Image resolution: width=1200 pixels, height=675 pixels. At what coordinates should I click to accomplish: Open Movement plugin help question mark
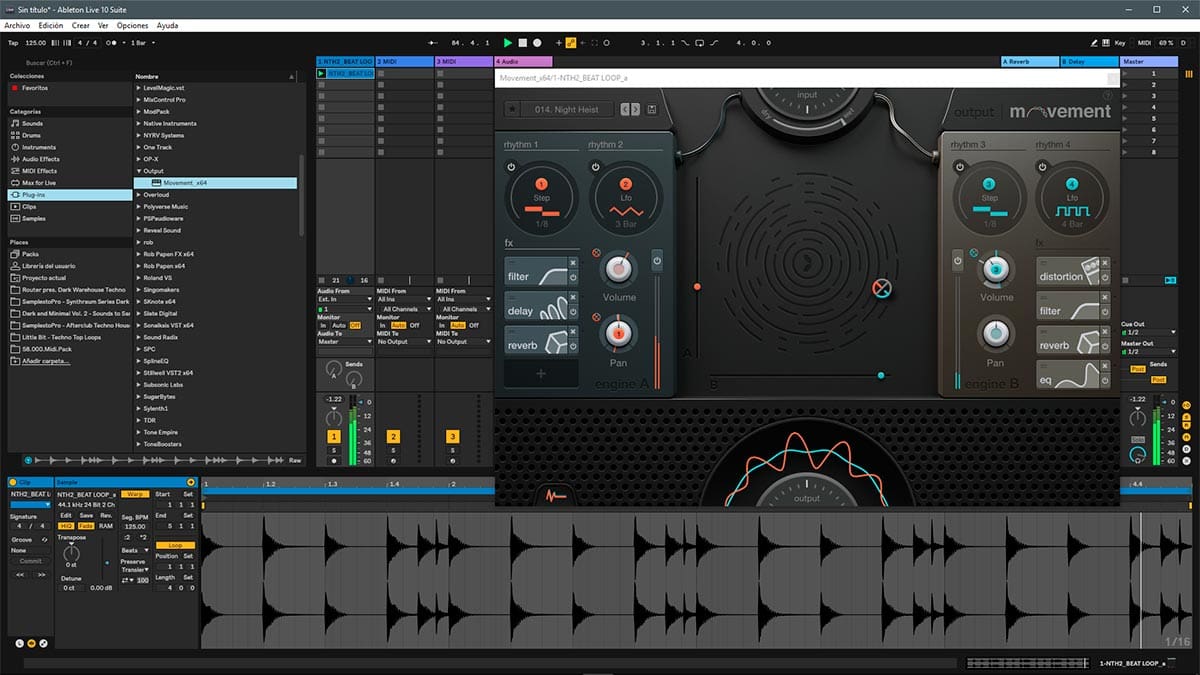click(1107, 97)
